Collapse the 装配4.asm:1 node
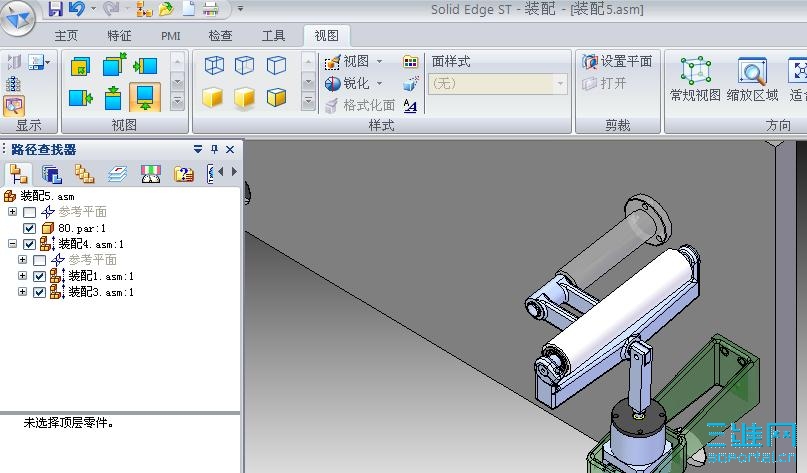This screenshot has height=473, width=807. 12,244
